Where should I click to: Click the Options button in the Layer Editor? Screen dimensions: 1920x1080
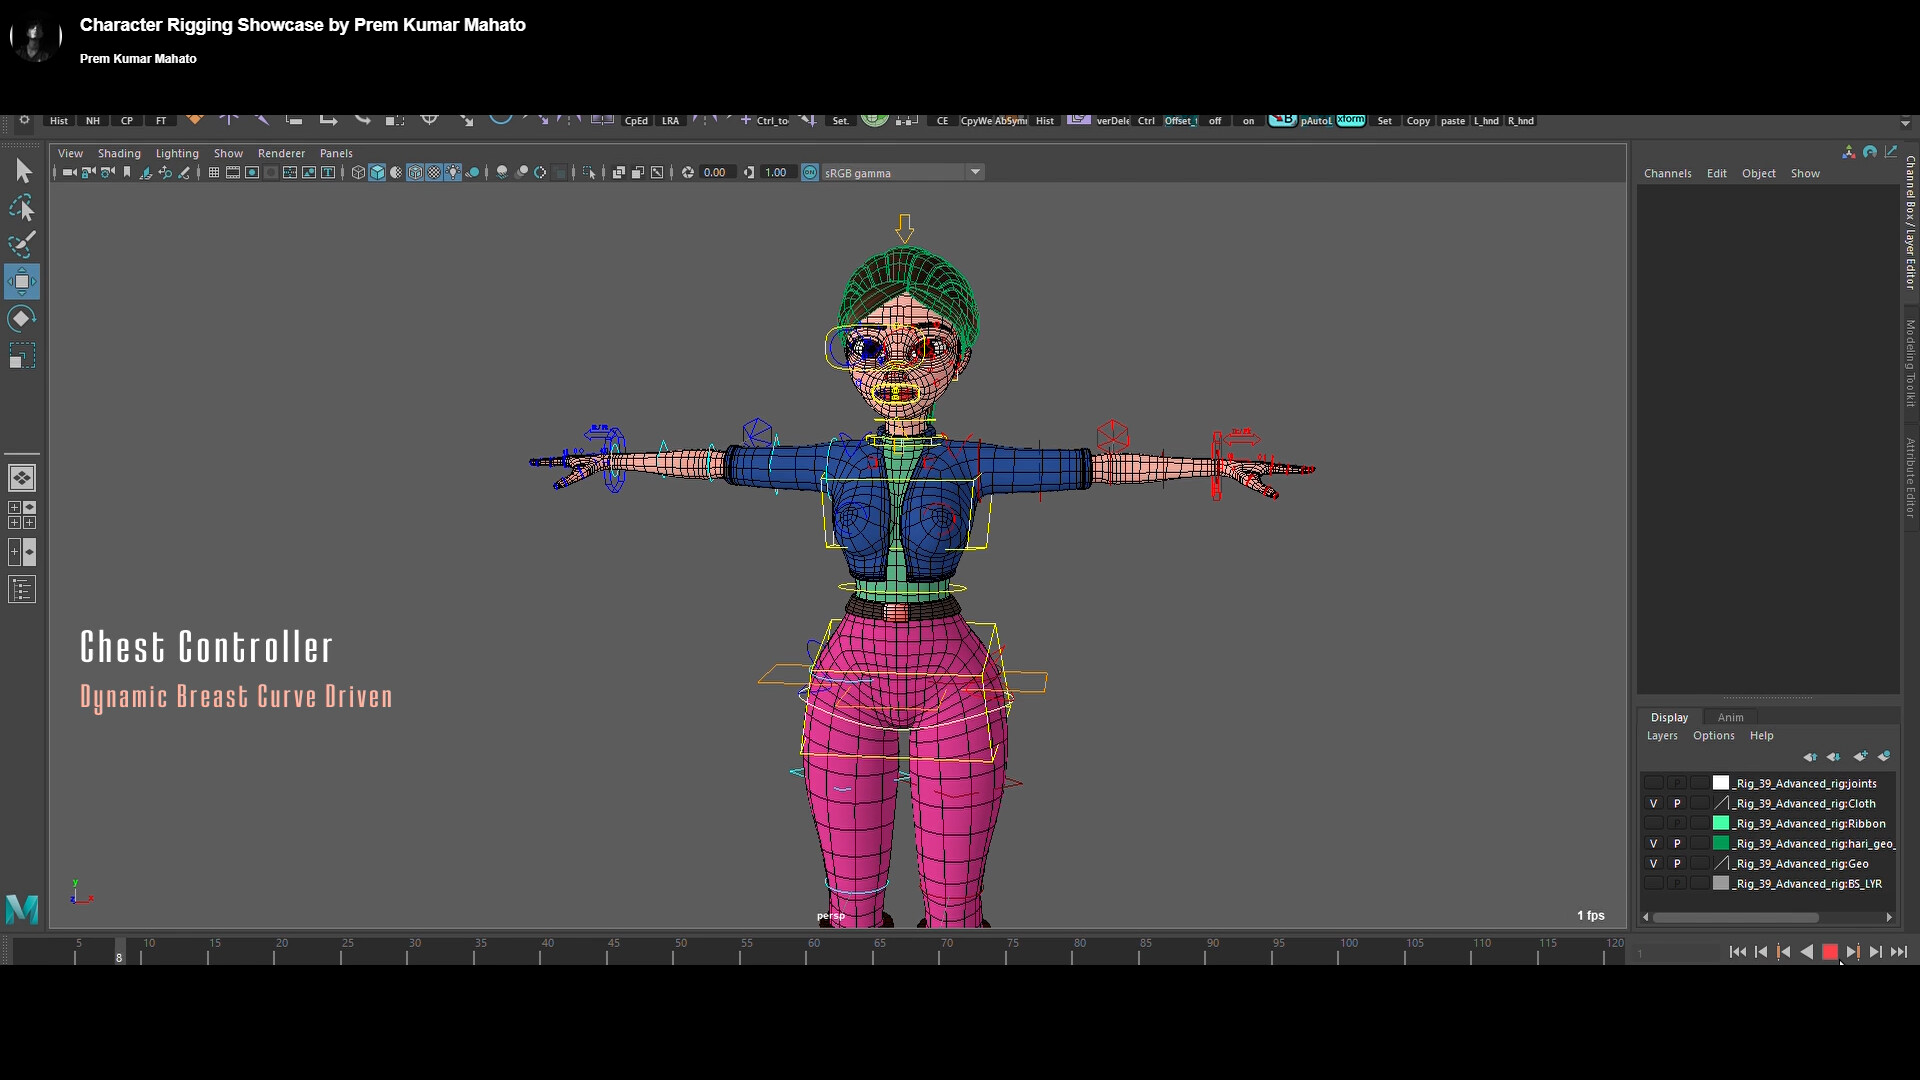click(1714, 736)
